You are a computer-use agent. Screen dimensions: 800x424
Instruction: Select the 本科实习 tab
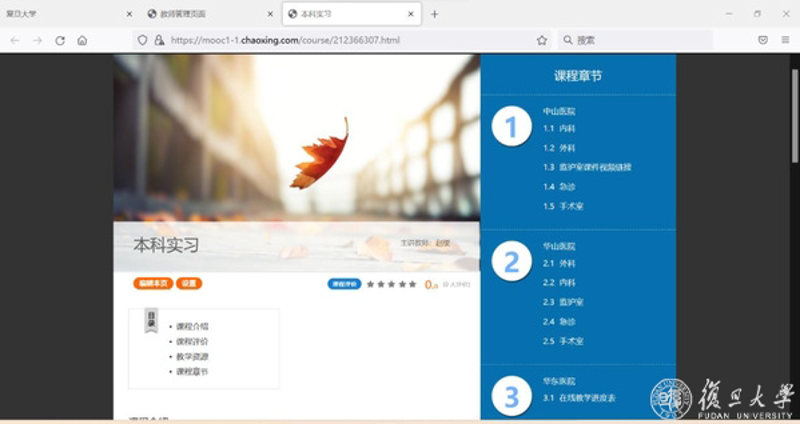click(352, 14)
